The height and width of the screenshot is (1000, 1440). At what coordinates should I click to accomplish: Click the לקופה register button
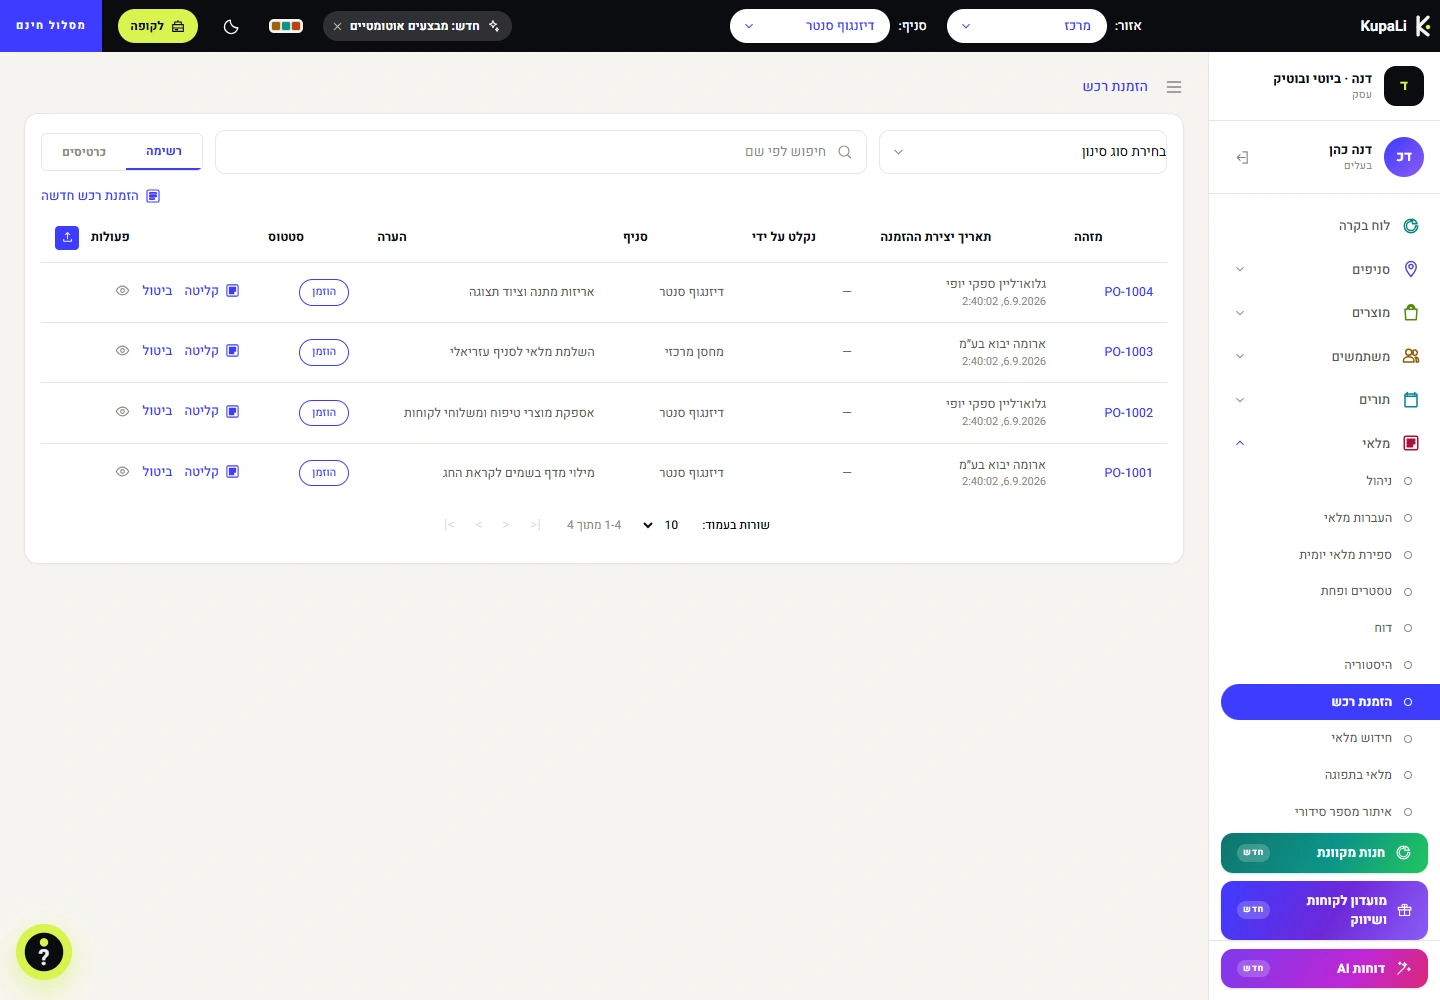click(158, 26)
